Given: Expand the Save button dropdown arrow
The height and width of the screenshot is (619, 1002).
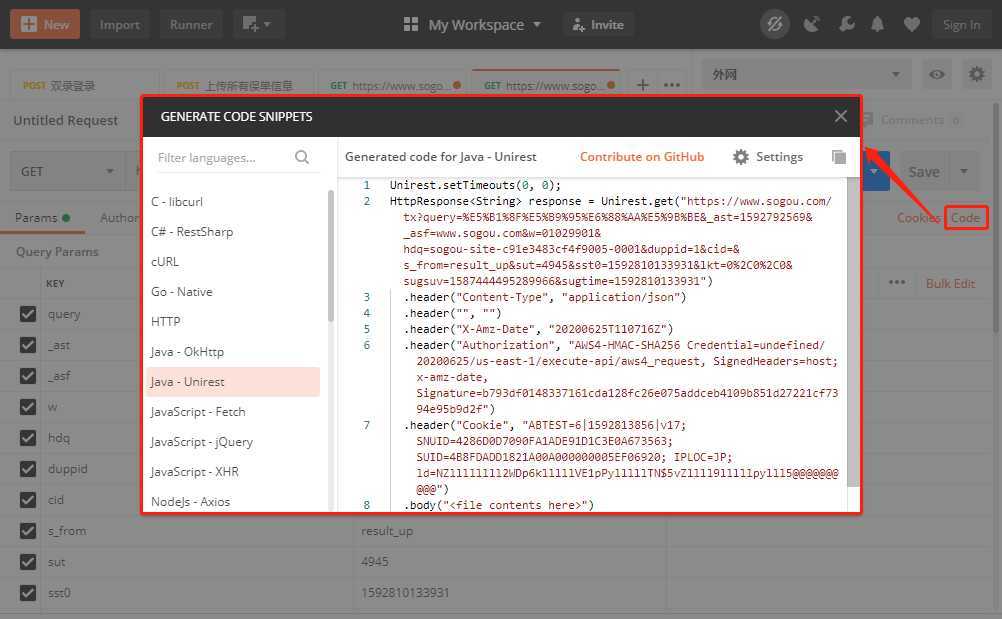Looking at the screenshot, I should [964, 171].
